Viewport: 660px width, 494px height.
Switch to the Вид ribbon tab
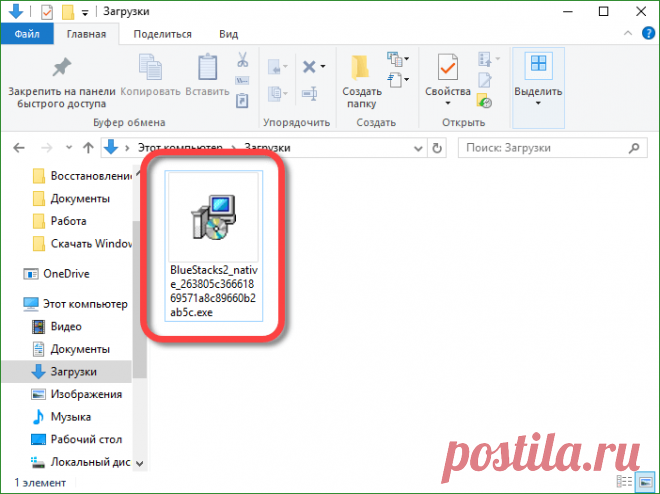(229, 34)
